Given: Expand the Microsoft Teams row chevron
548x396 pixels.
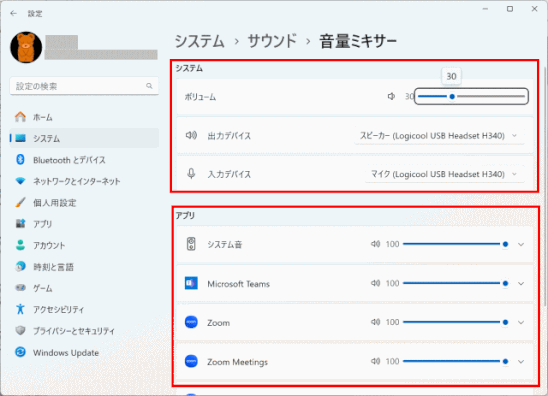Looking at the screenshot, I should coord(521,283).
